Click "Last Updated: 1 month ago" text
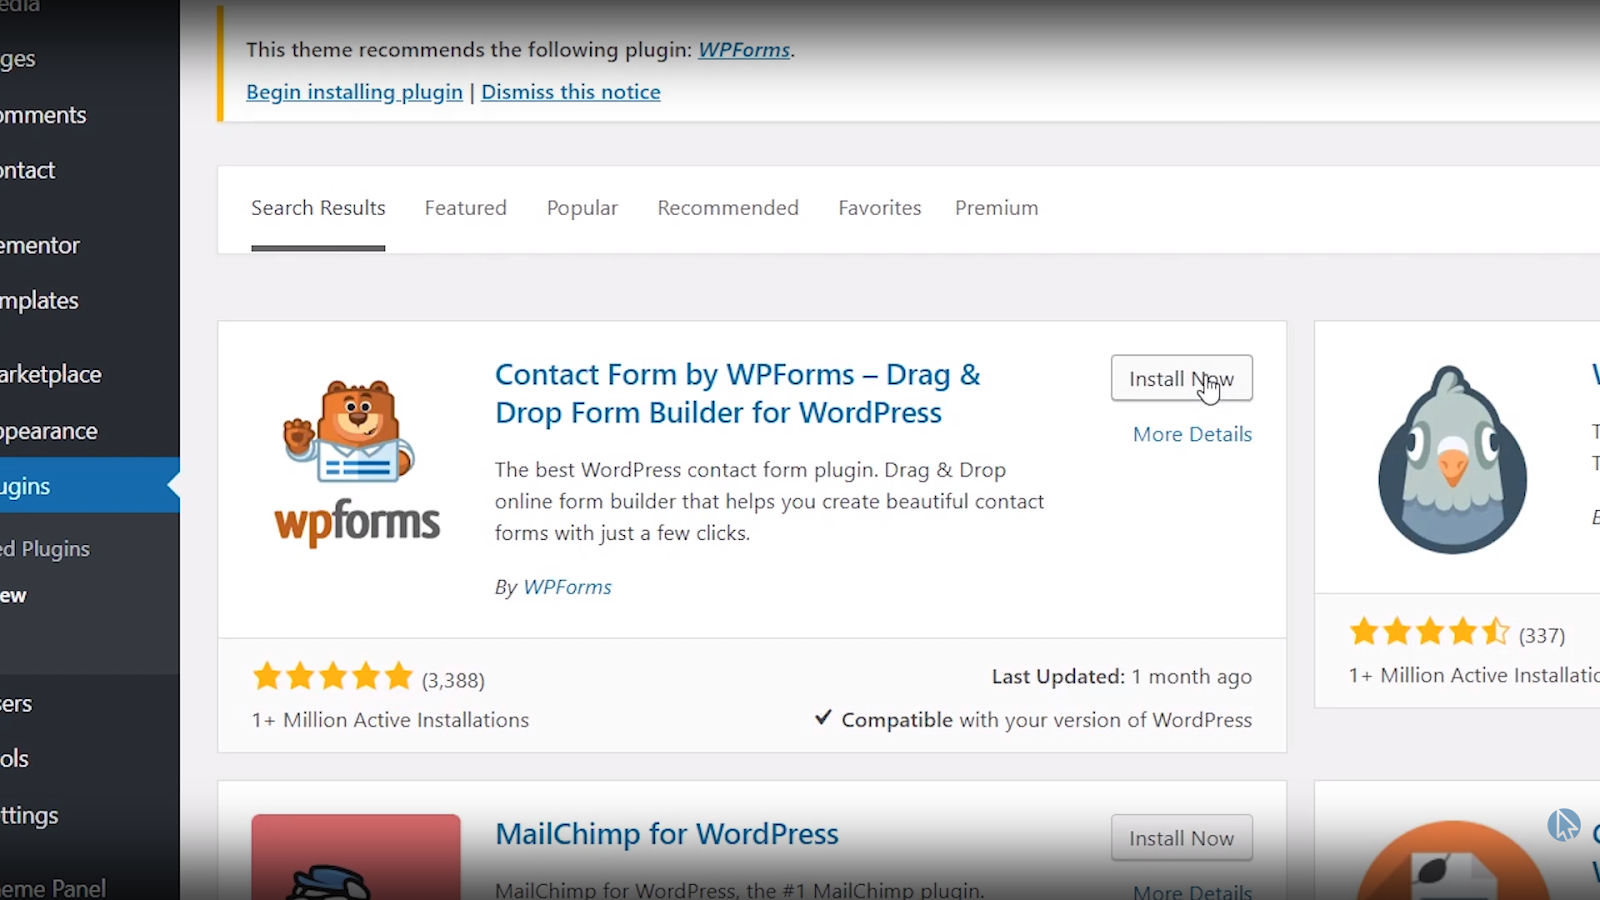This screenshot has height=900, width=1600. click(x=1121, y=677)
